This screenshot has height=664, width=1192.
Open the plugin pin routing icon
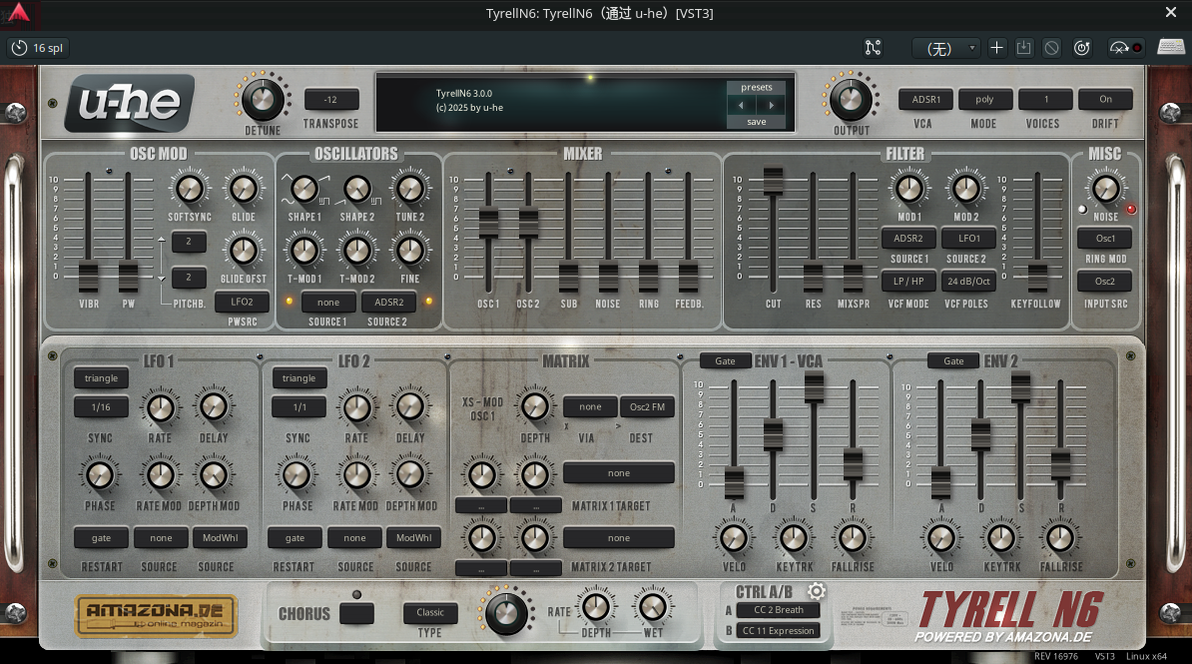coord(873,48)
